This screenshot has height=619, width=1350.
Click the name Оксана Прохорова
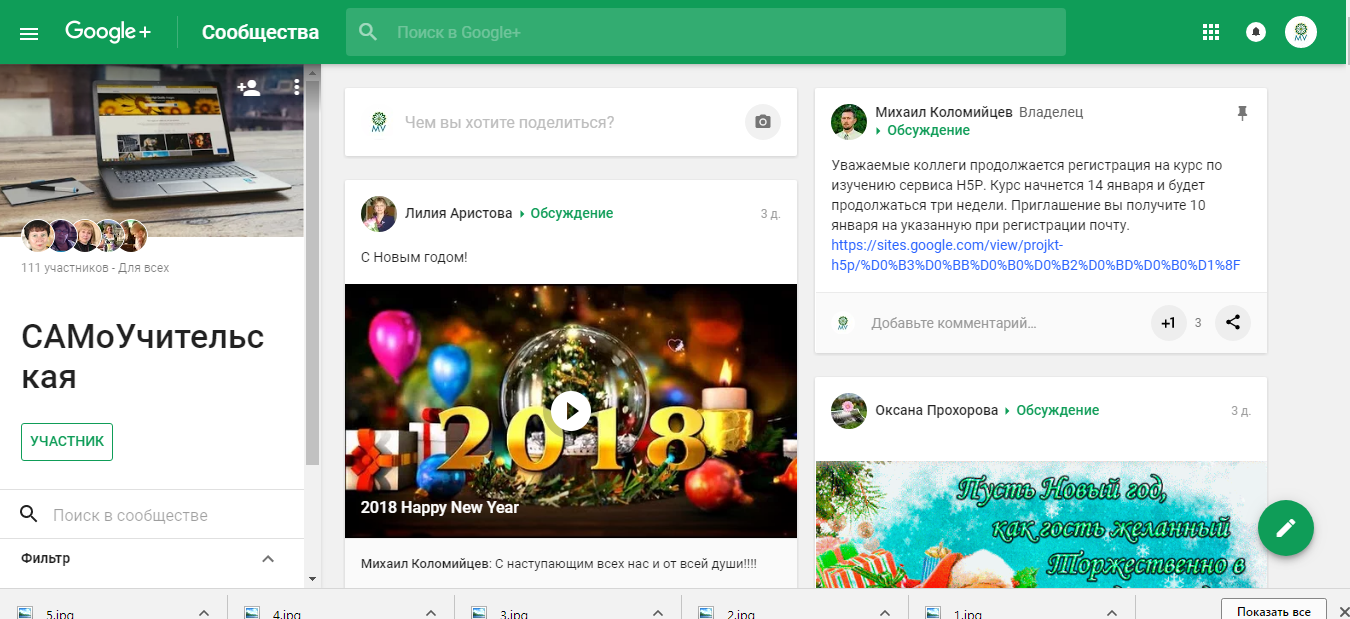pos(936,410)
